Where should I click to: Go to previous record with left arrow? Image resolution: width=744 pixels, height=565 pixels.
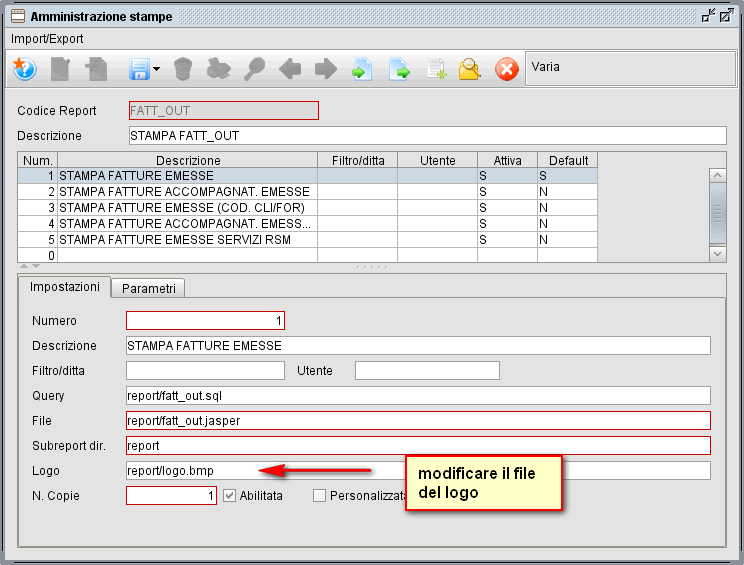[x=290, y=69]
